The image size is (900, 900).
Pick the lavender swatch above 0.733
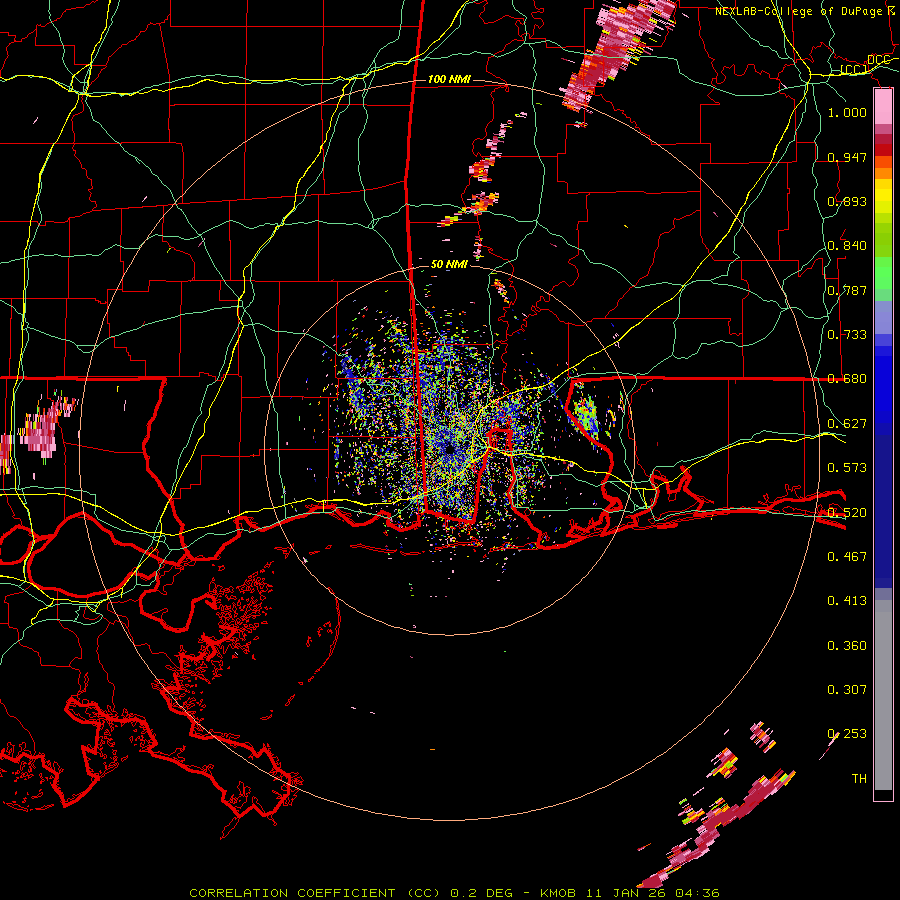click(x=883, y=317)
